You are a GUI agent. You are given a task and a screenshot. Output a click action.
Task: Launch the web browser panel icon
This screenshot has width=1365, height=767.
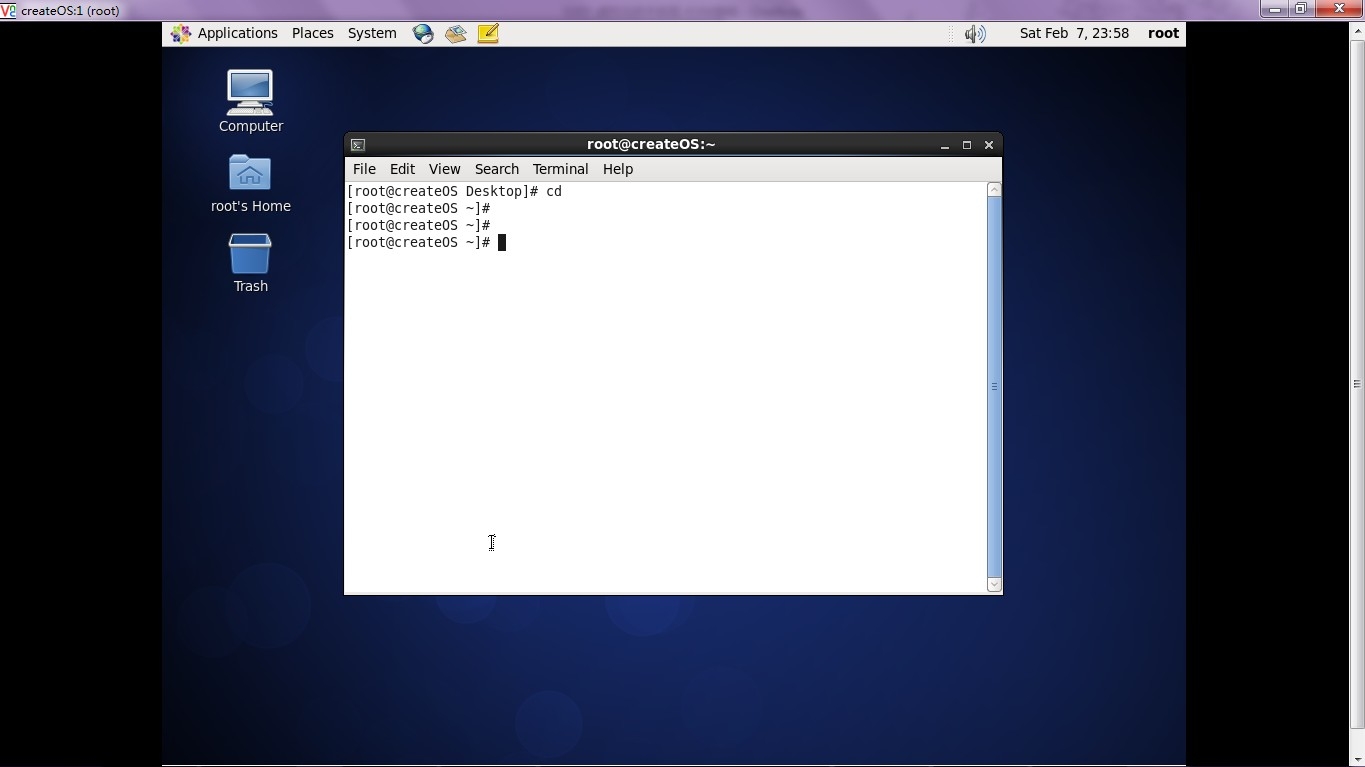tap(423, 33)
